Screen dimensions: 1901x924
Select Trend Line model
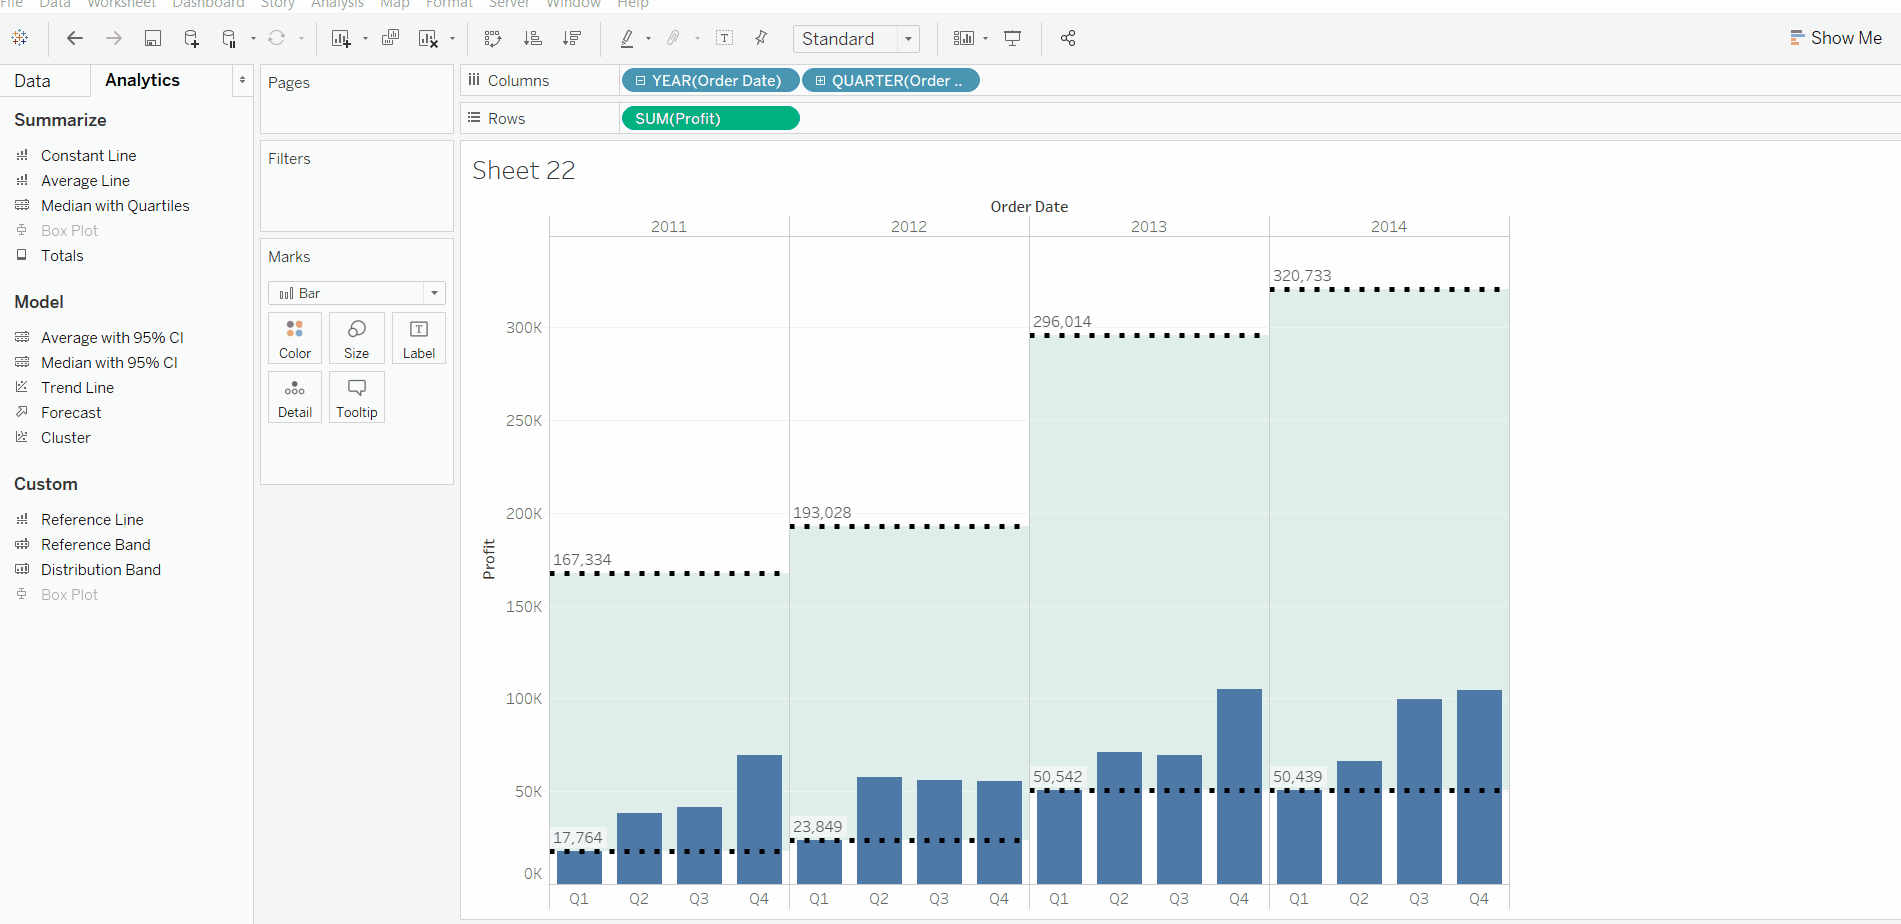(x=77, y=388)
